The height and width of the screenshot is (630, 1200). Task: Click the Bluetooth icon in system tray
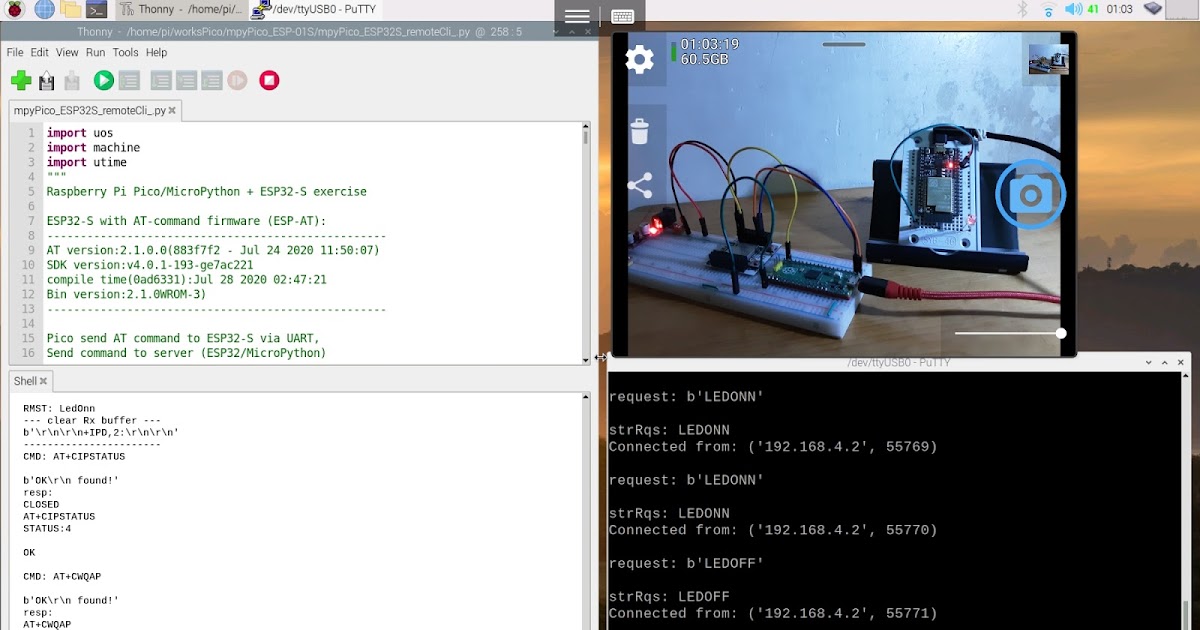click(1022, 10)
